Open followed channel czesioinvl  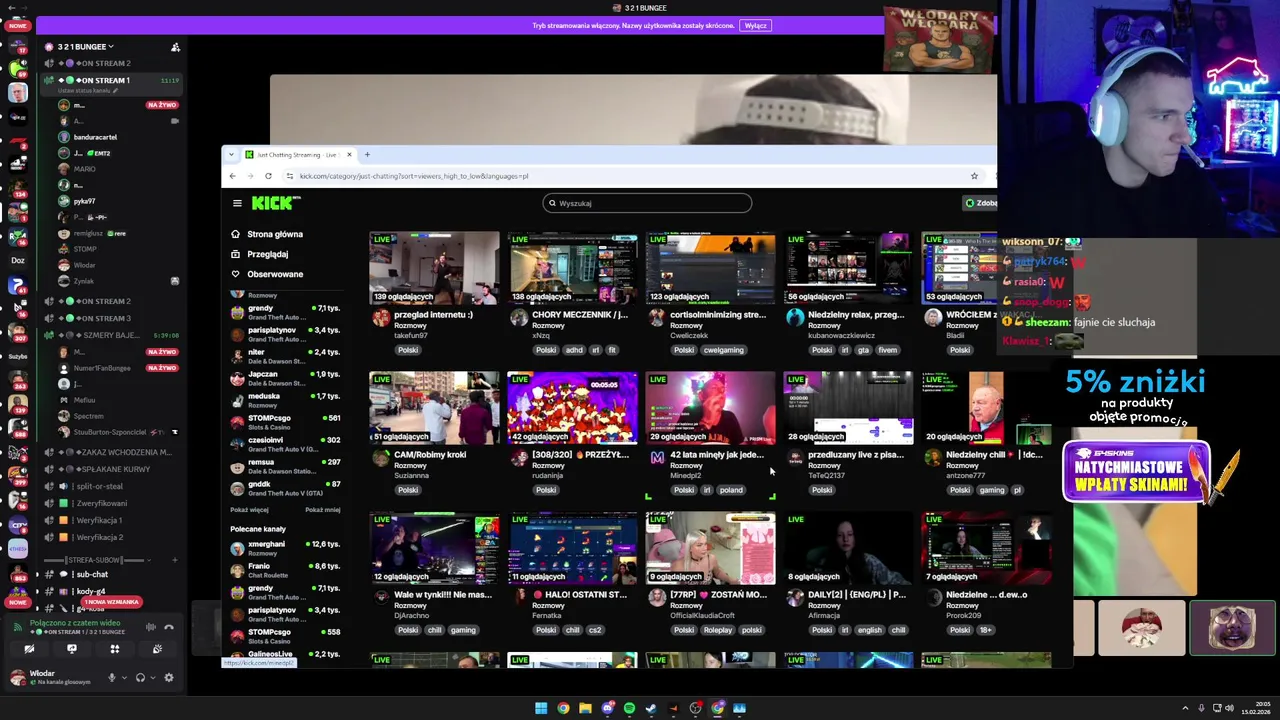tap(285, 444)
